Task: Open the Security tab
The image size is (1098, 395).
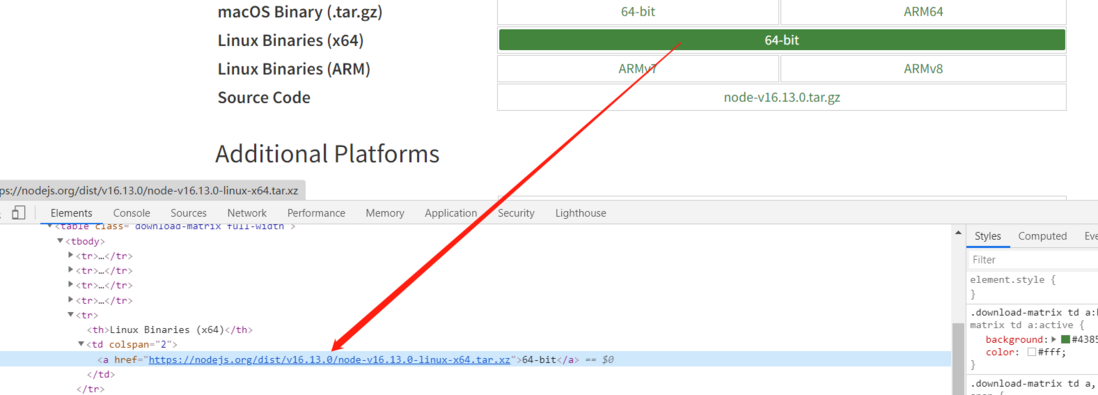Action: coord(516,213)
